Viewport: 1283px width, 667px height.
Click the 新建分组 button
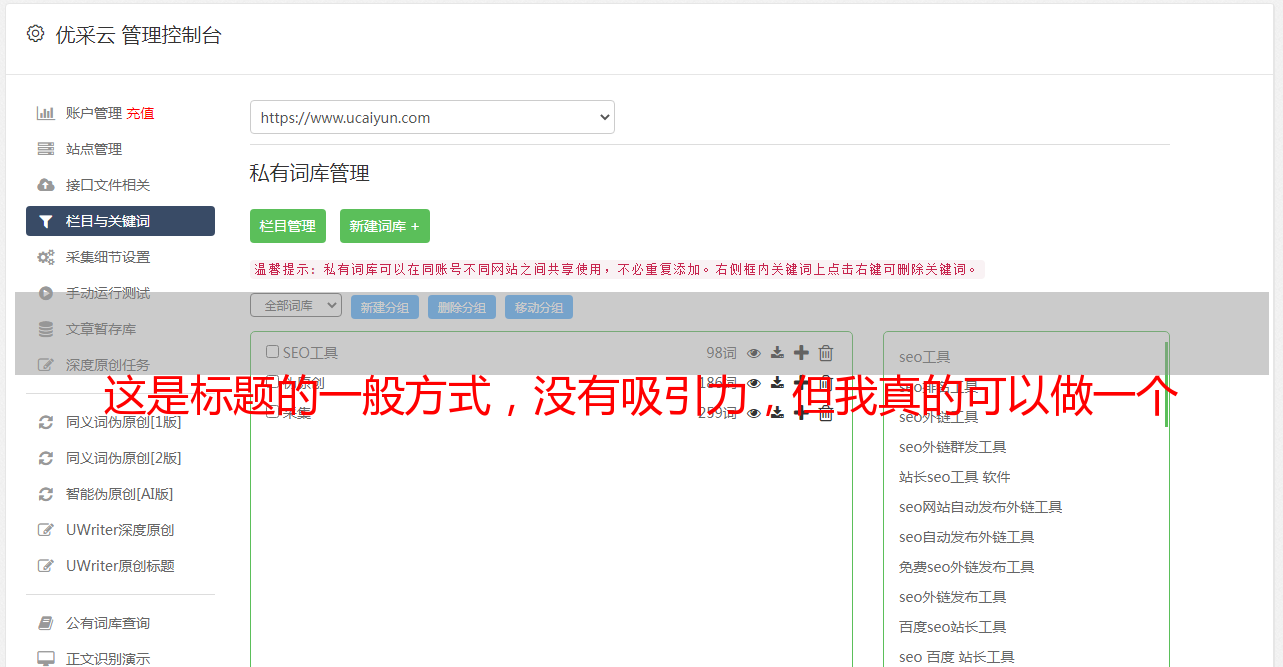[385, 307]
